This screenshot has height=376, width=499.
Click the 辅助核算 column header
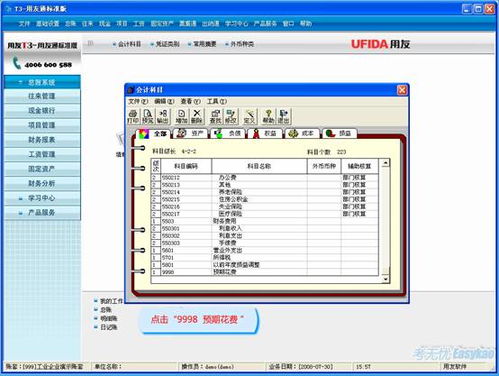(360, 166)
